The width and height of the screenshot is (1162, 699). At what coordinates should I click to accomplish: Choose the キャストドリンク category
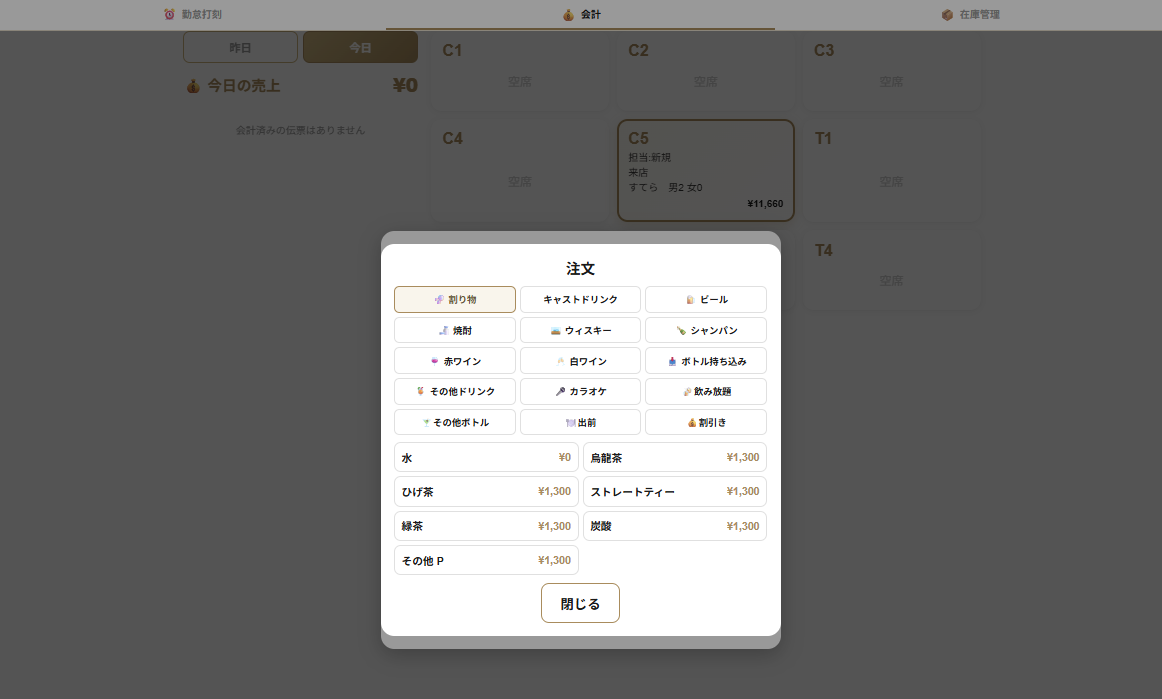580,299
